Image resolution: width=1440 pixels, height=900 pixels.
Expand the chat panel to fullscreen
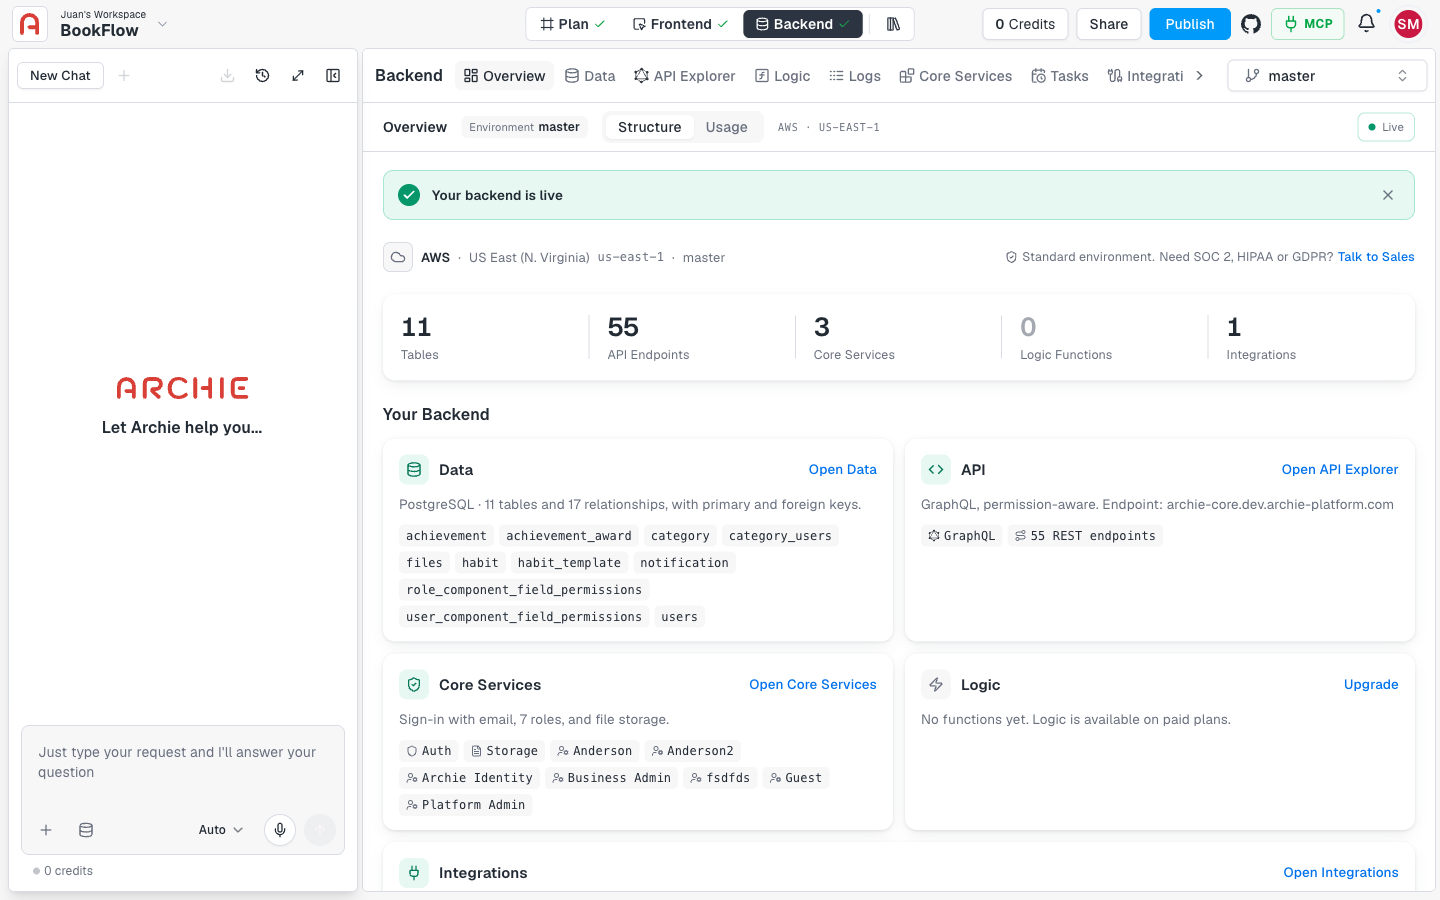pos(298,76)
